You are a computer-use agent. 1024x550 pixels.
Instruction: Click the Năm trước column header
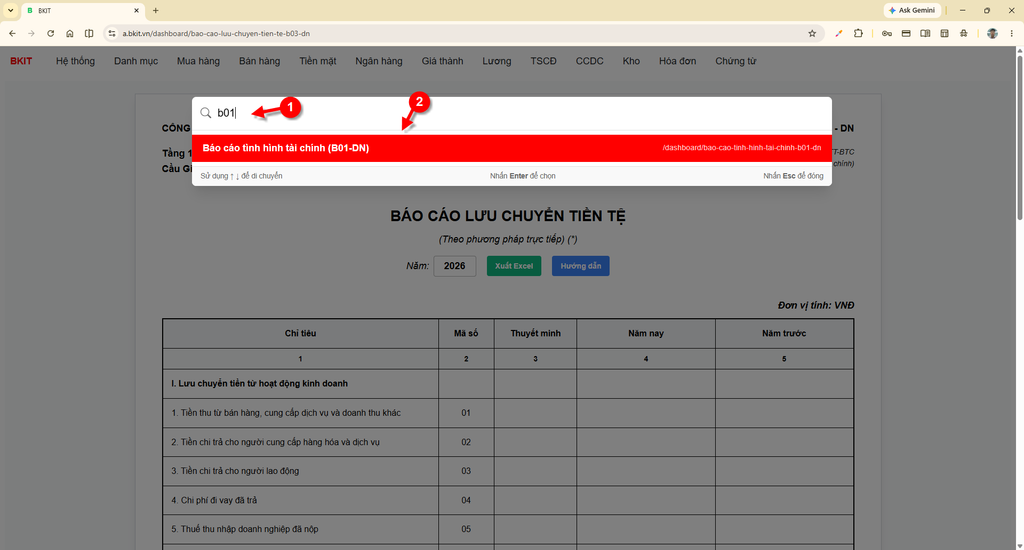784,333
